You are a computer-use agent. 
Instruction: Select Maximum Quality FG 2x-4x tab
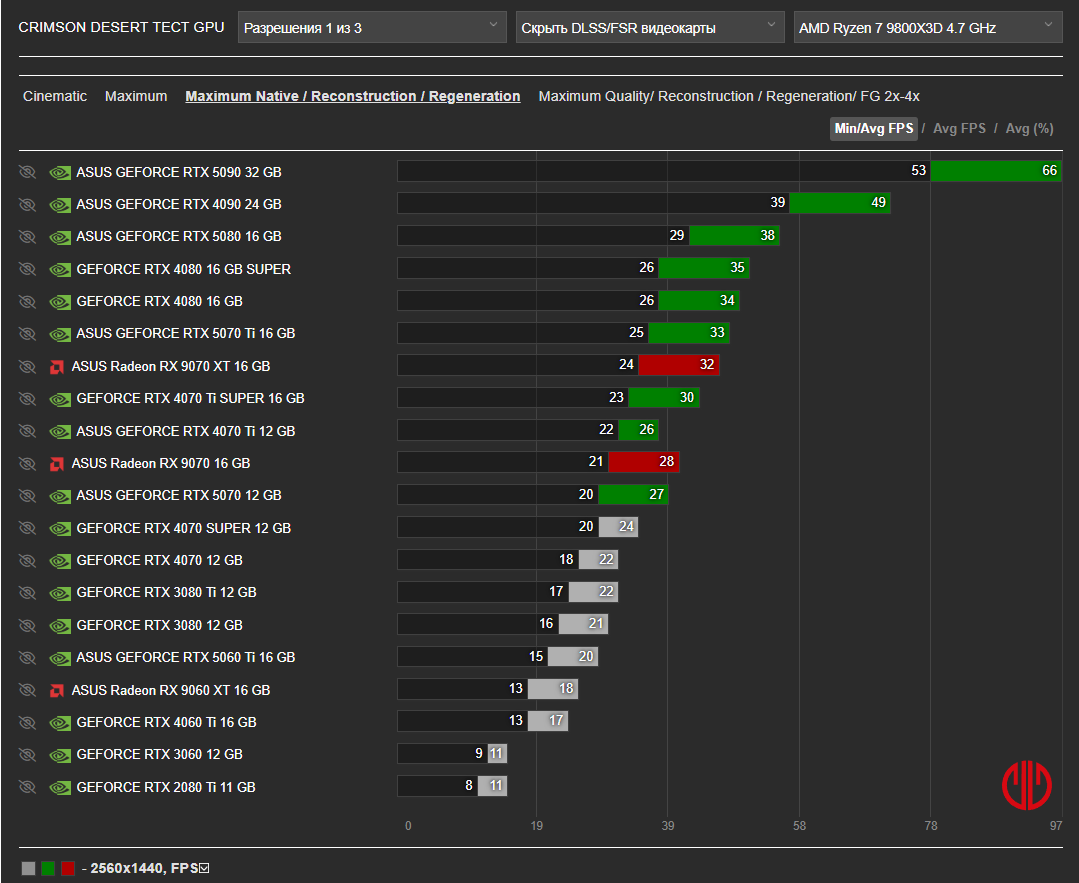pos(729,96)
